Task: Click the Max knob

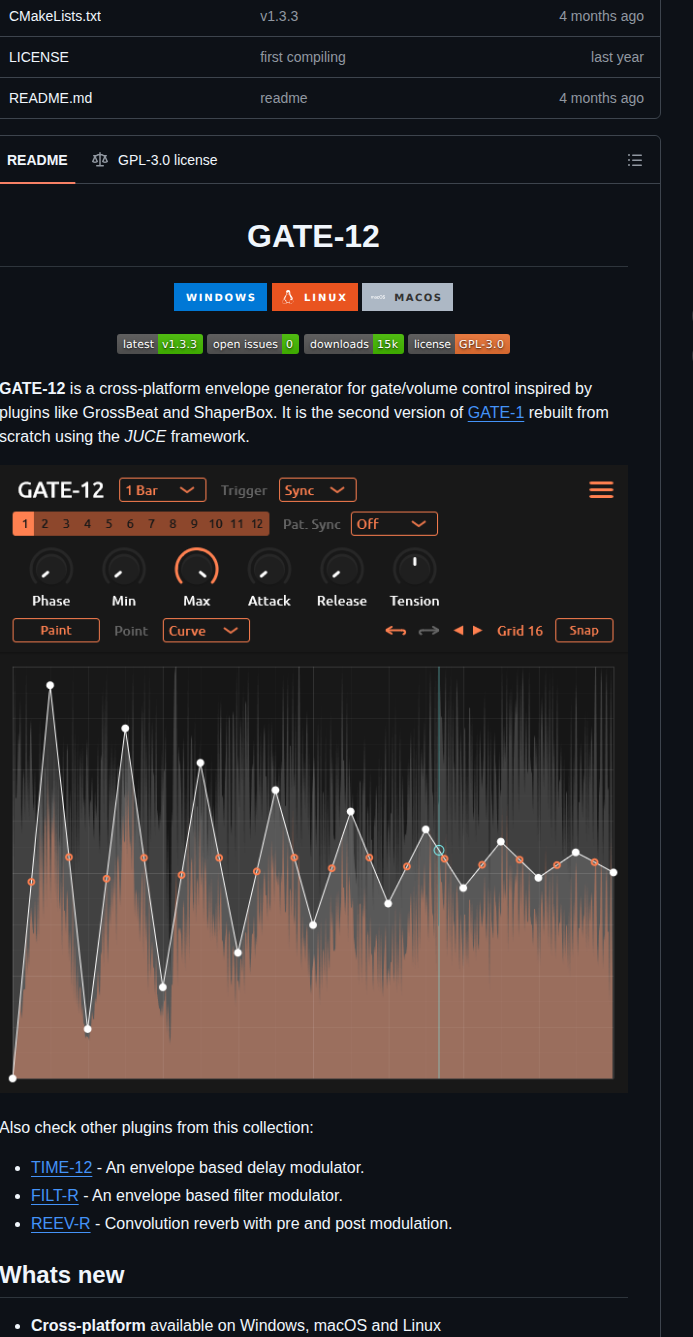Action: click(x=197, y=568)
